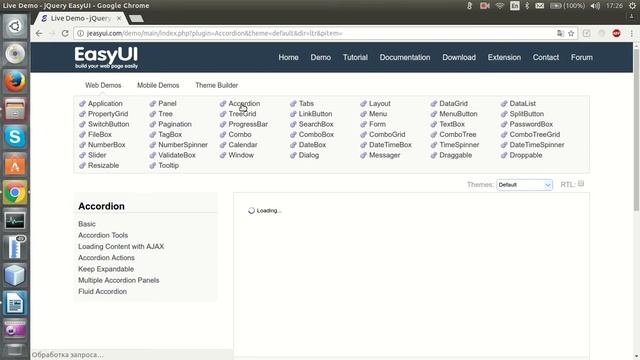Click the plugin icon beside Layout
Image resolution: width=640 pixels, height=360 pixels.
click(x=363, y=104)
